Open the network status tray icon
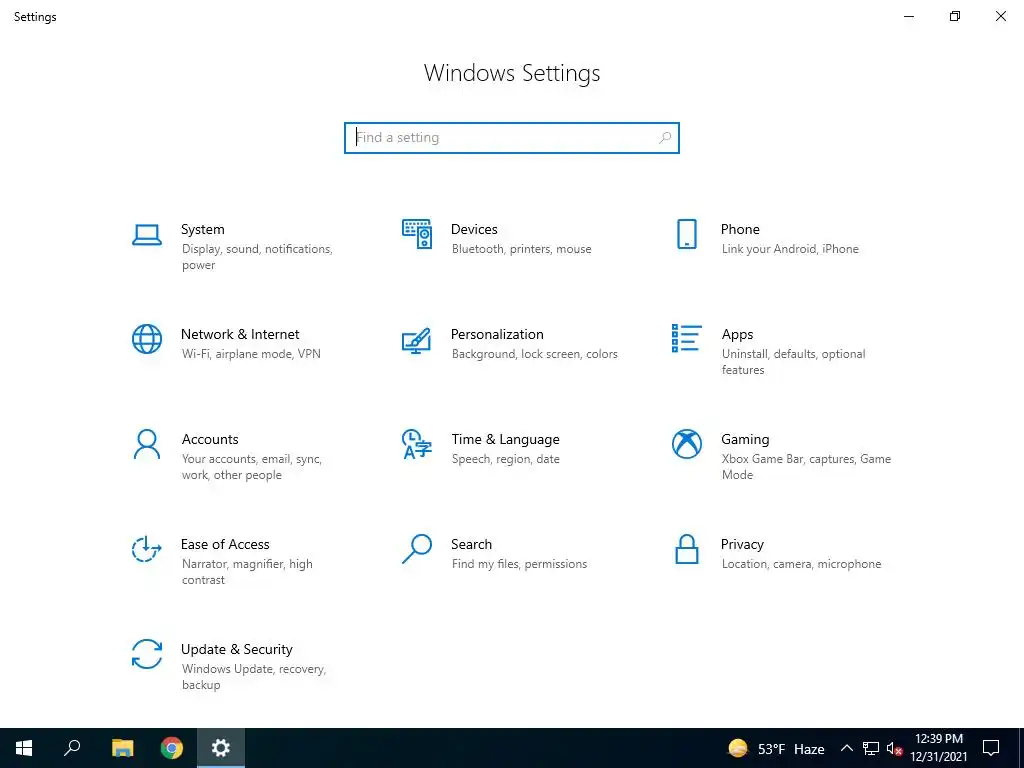1024x768 pixels. click(x=871, y=748)
